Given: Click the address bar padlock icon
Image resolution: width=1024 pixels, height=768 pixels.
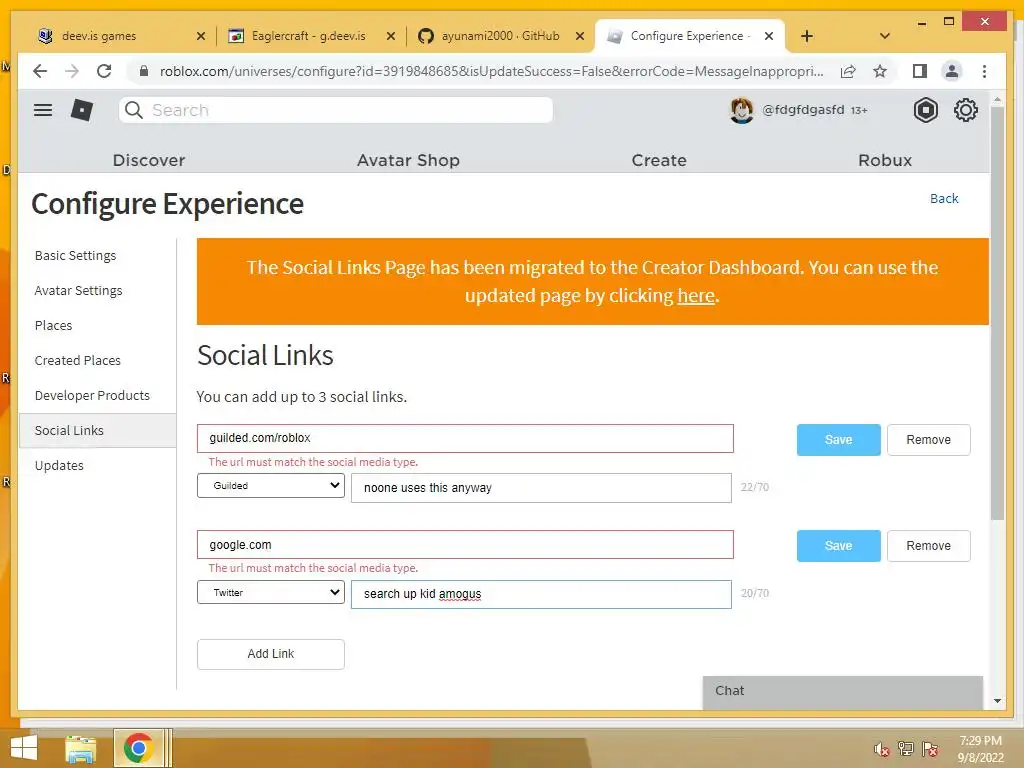Looking at the screenshot, I should point(144,71).
